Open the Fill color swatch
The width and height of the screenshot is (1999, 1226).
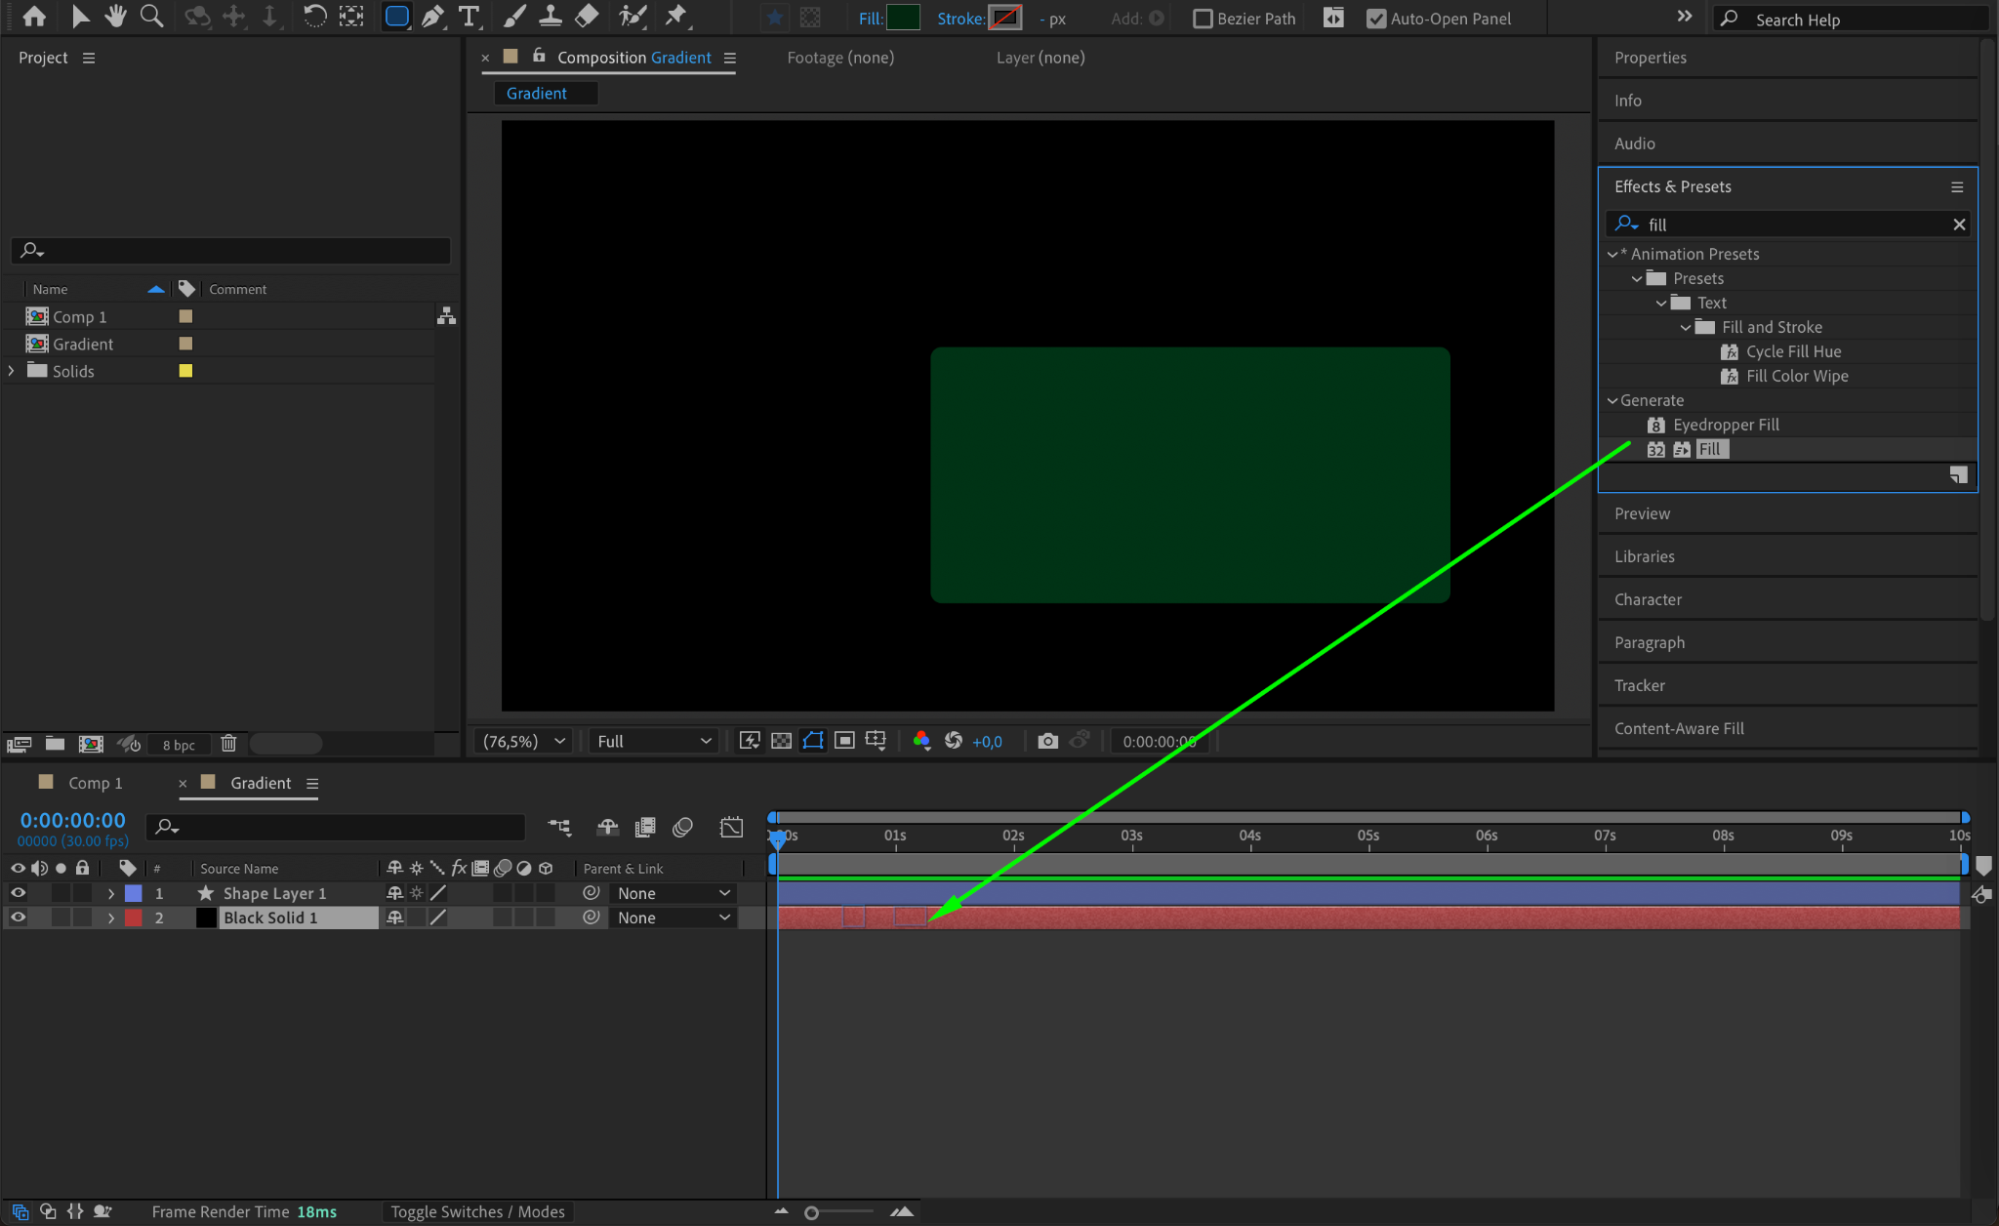(x=903, y=18)
